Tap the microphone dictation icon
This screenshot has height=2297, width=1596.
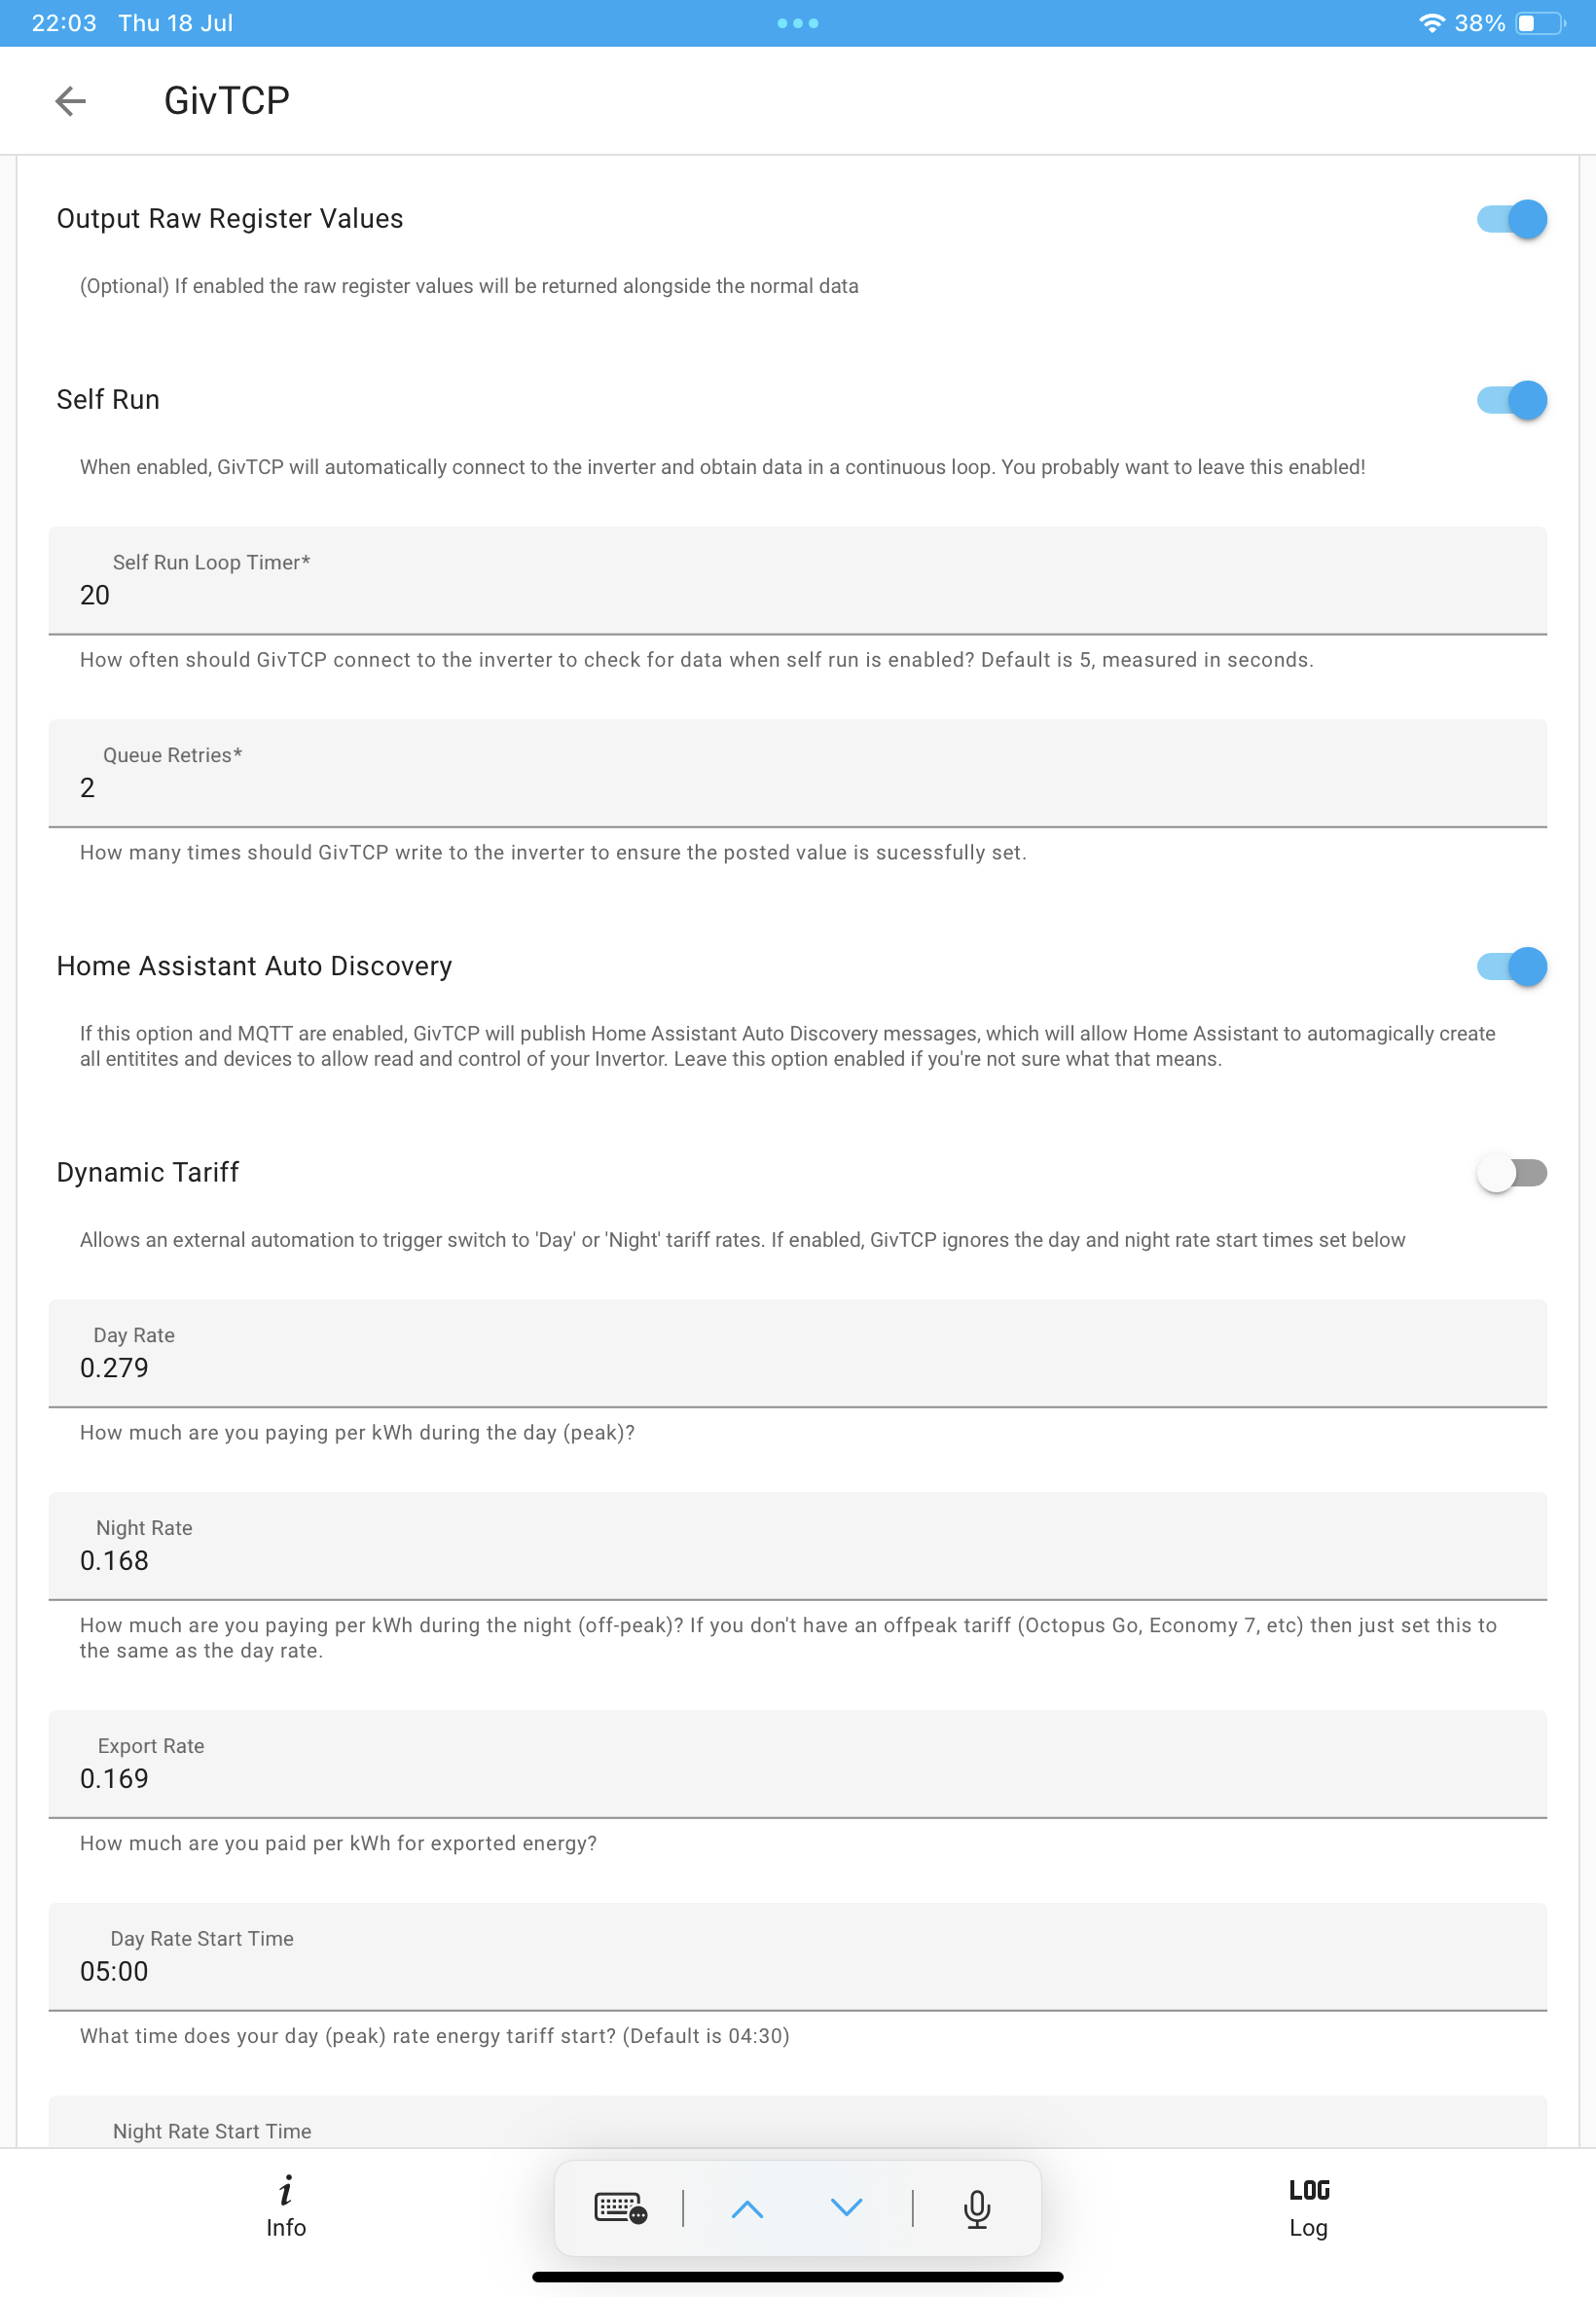(976, 2207)
